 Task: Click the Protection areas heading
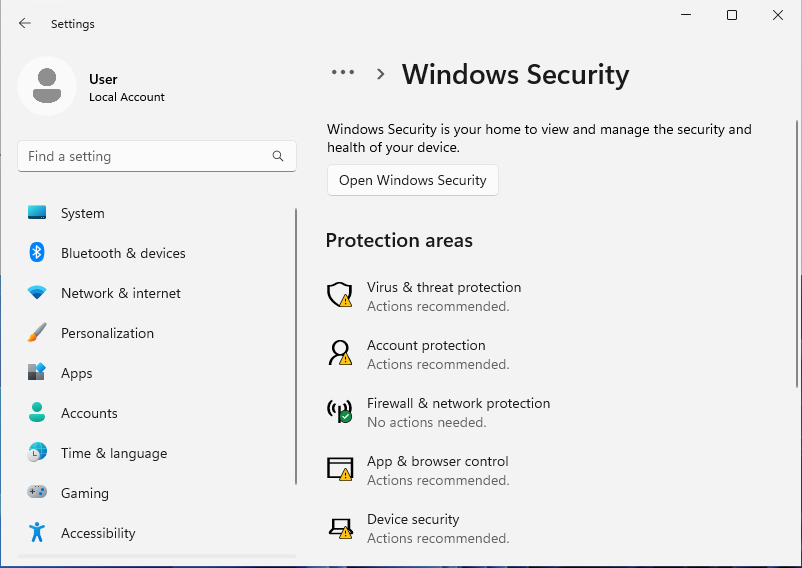click(399, 240)
